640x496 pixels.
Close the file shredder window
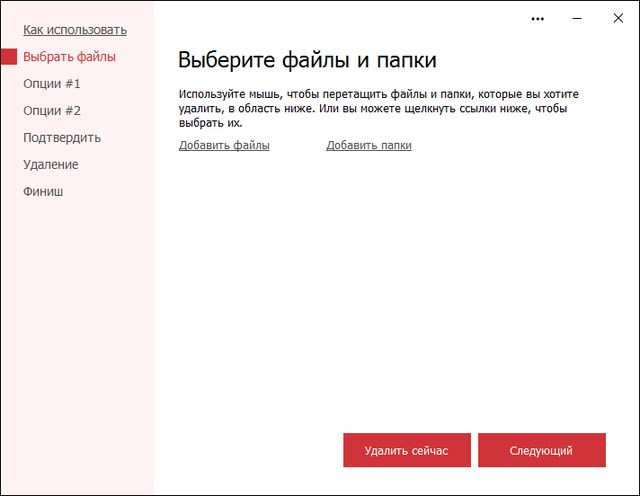[x=616, y=18]
